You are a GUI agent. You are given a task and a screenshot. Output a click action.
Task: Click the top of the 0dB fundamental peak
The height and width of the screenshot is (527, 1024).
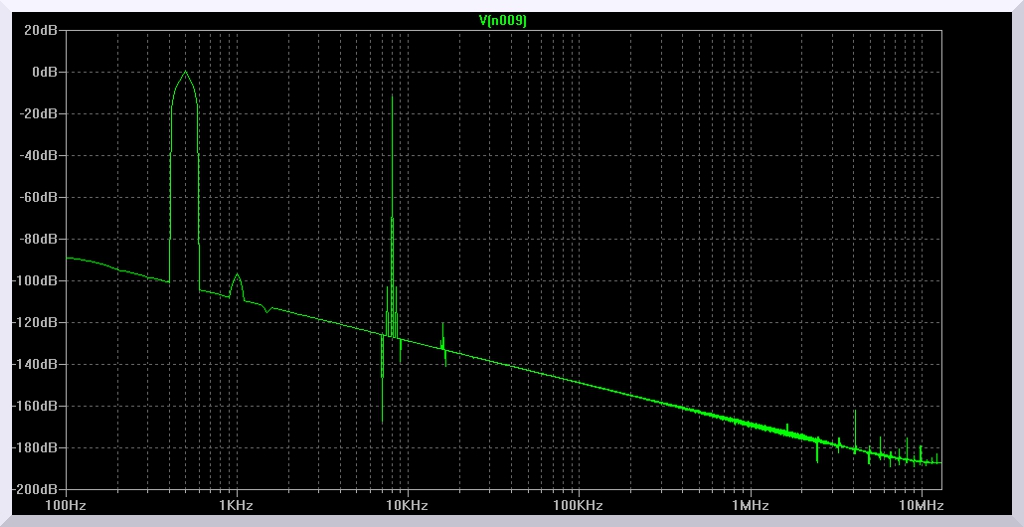(x=185, y=72)
